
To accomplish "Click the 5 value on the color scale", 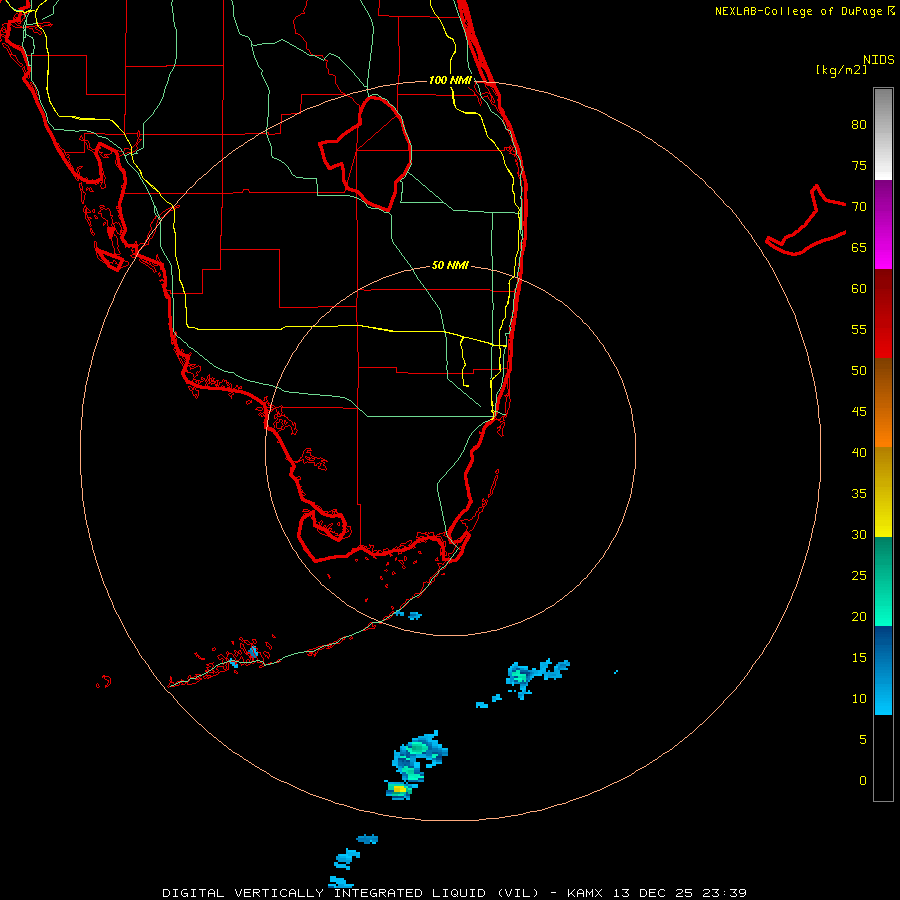I will pos(863,740).
